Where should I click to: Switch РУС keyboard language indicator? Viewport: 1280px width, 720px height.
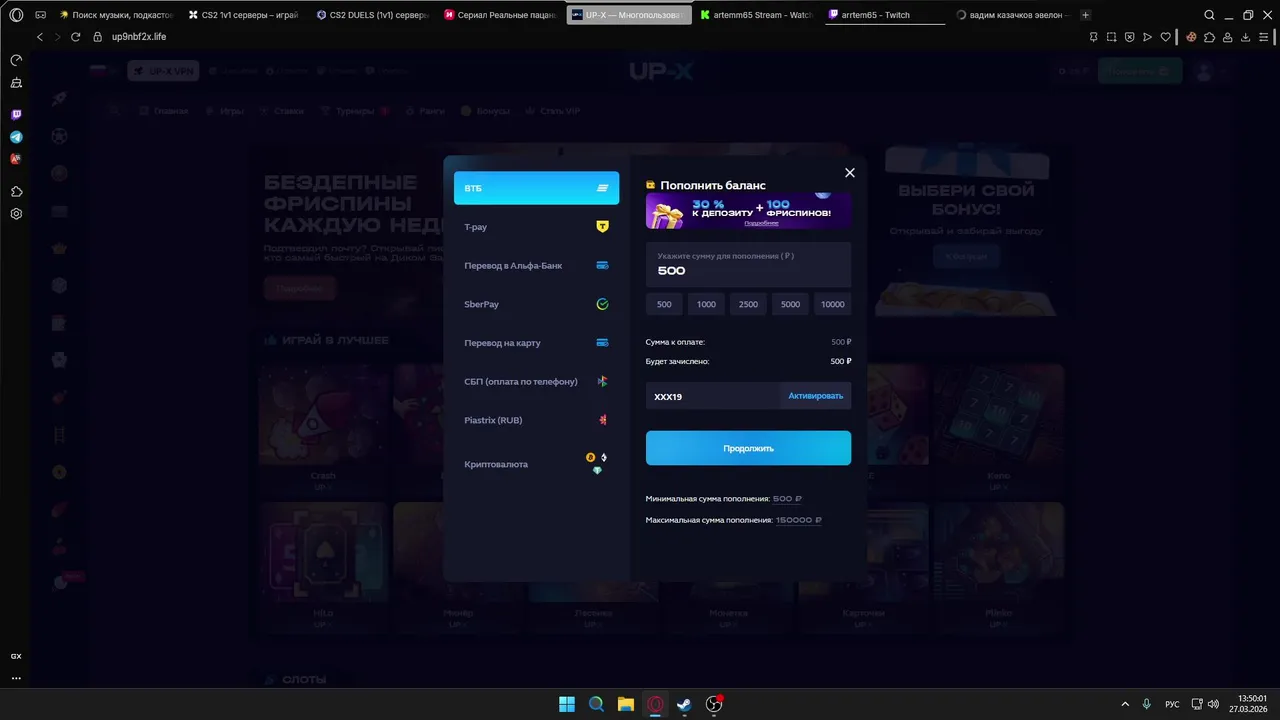point(1173,704)
